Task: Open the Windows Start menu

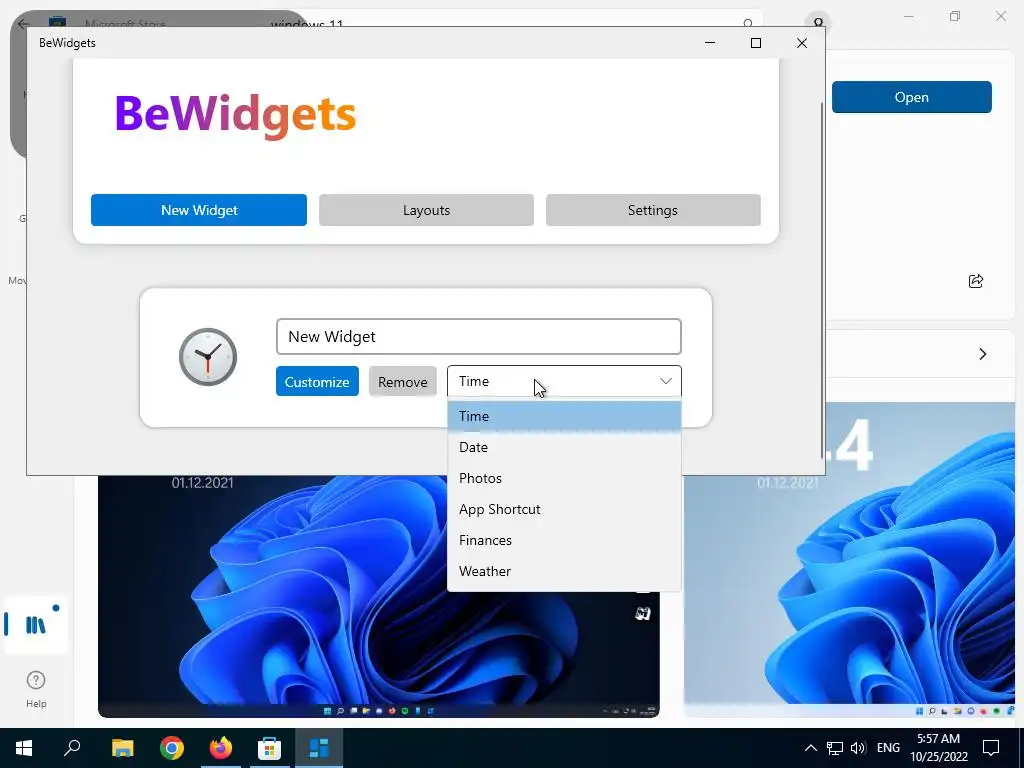Action: coord(24,748)
